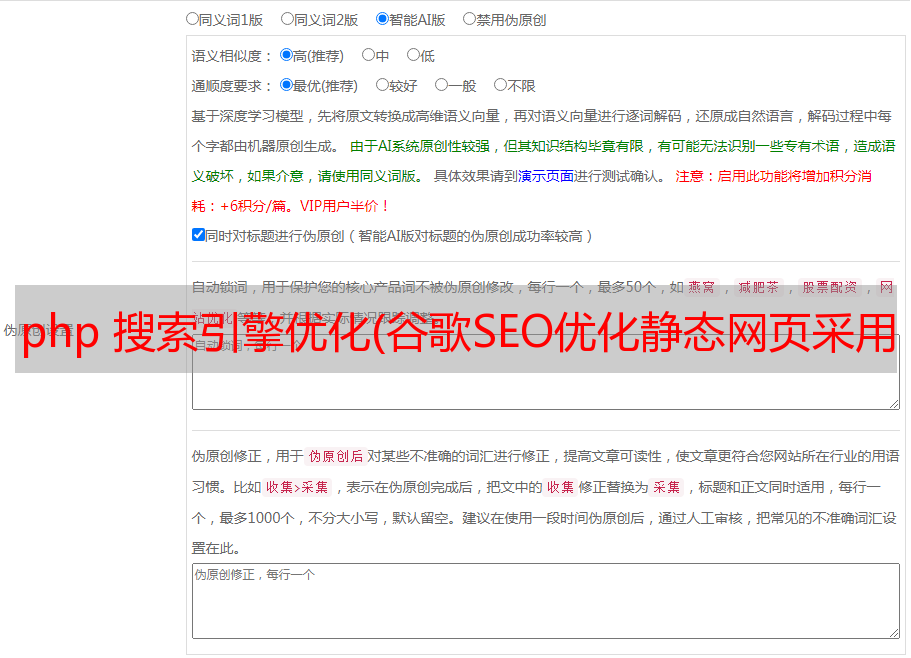Set 语义相似度 to 高(推荐)
The width and height of the screenshot is (911, 658).
(286, 55)
